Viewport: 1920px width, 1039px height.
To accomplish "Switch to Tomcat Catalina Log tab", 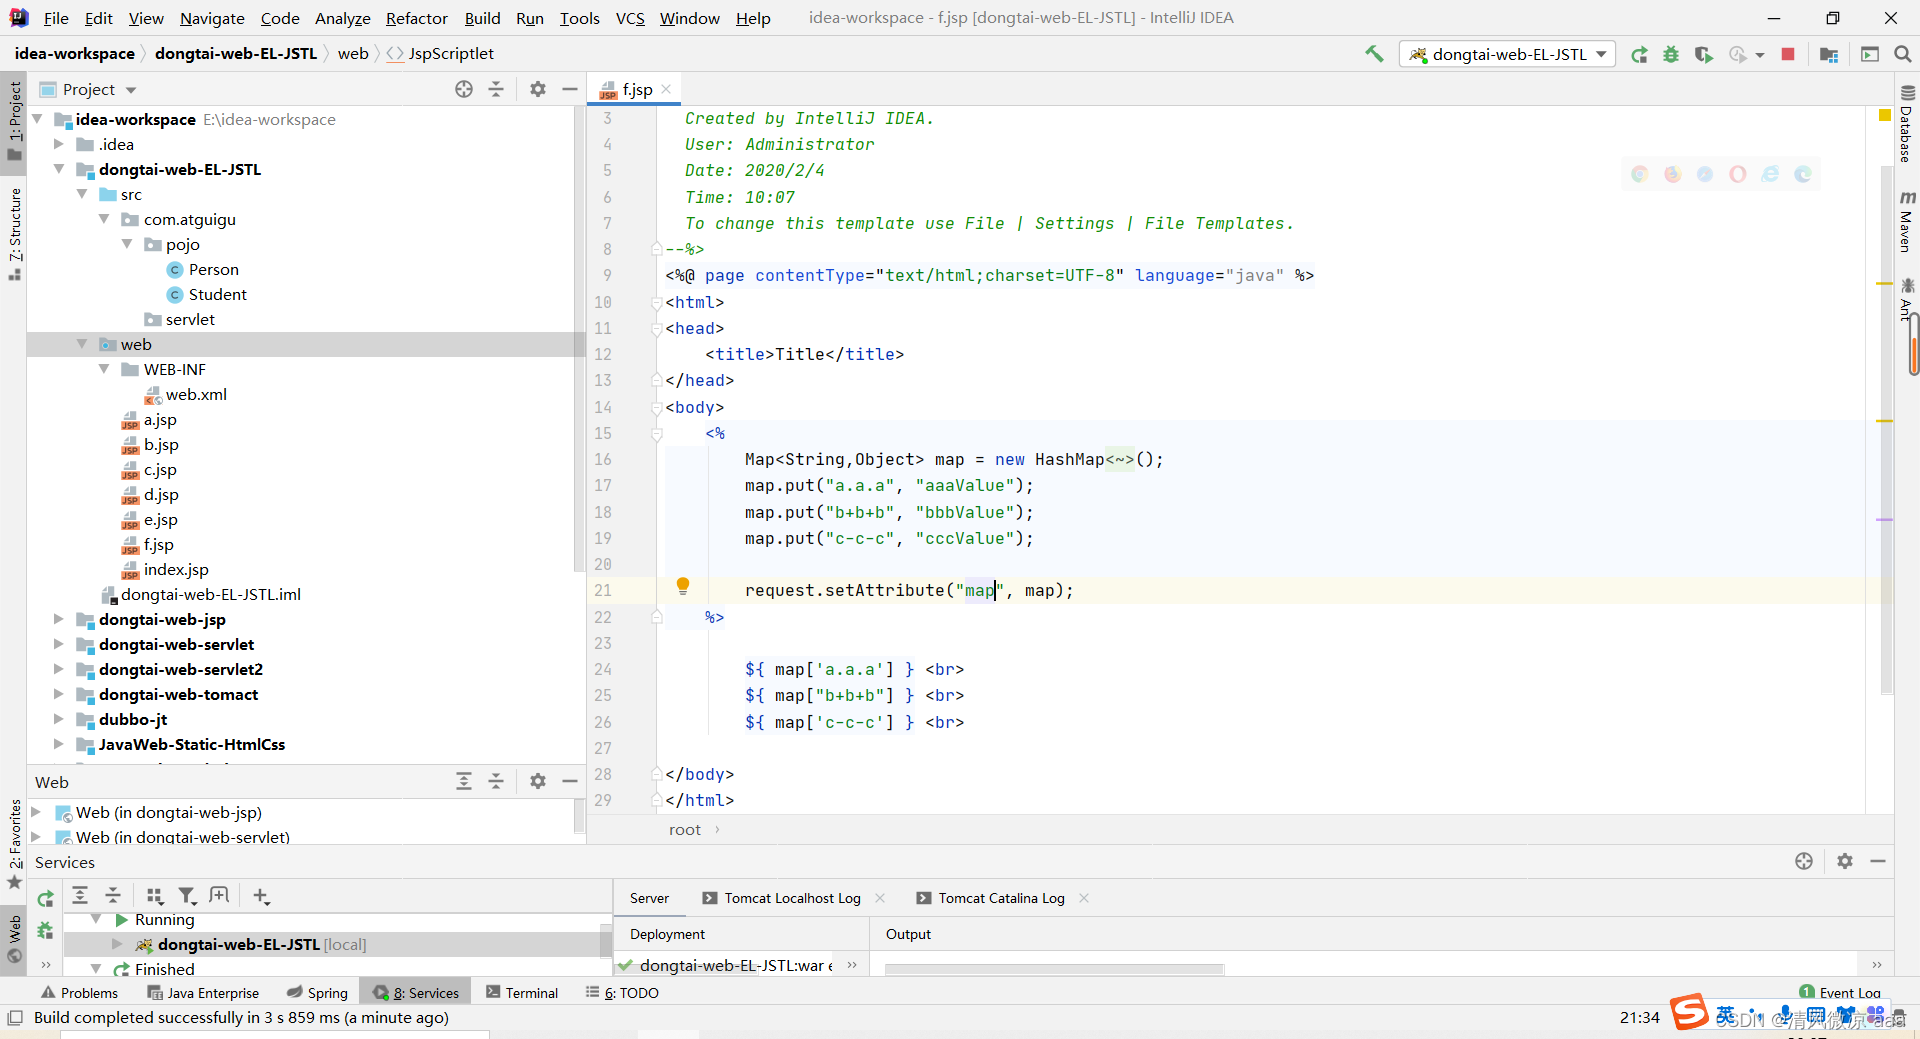I will pyautogui.click(x=1001, y=898).
